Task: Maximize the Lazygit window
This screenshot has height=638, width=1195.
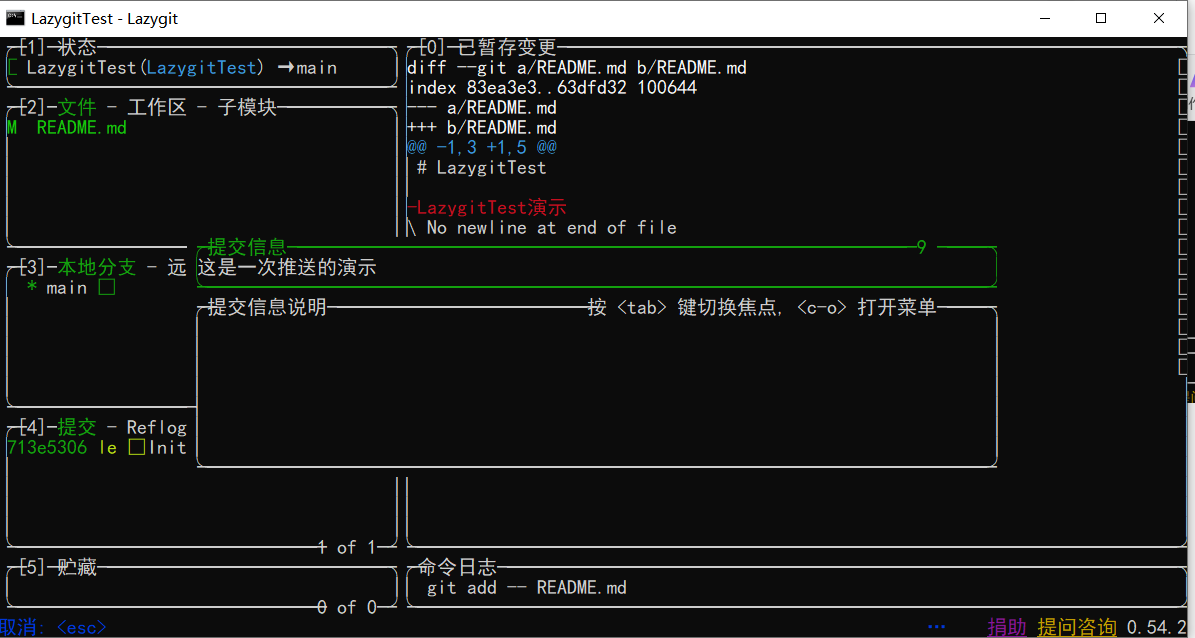Action: point(1100,18)
